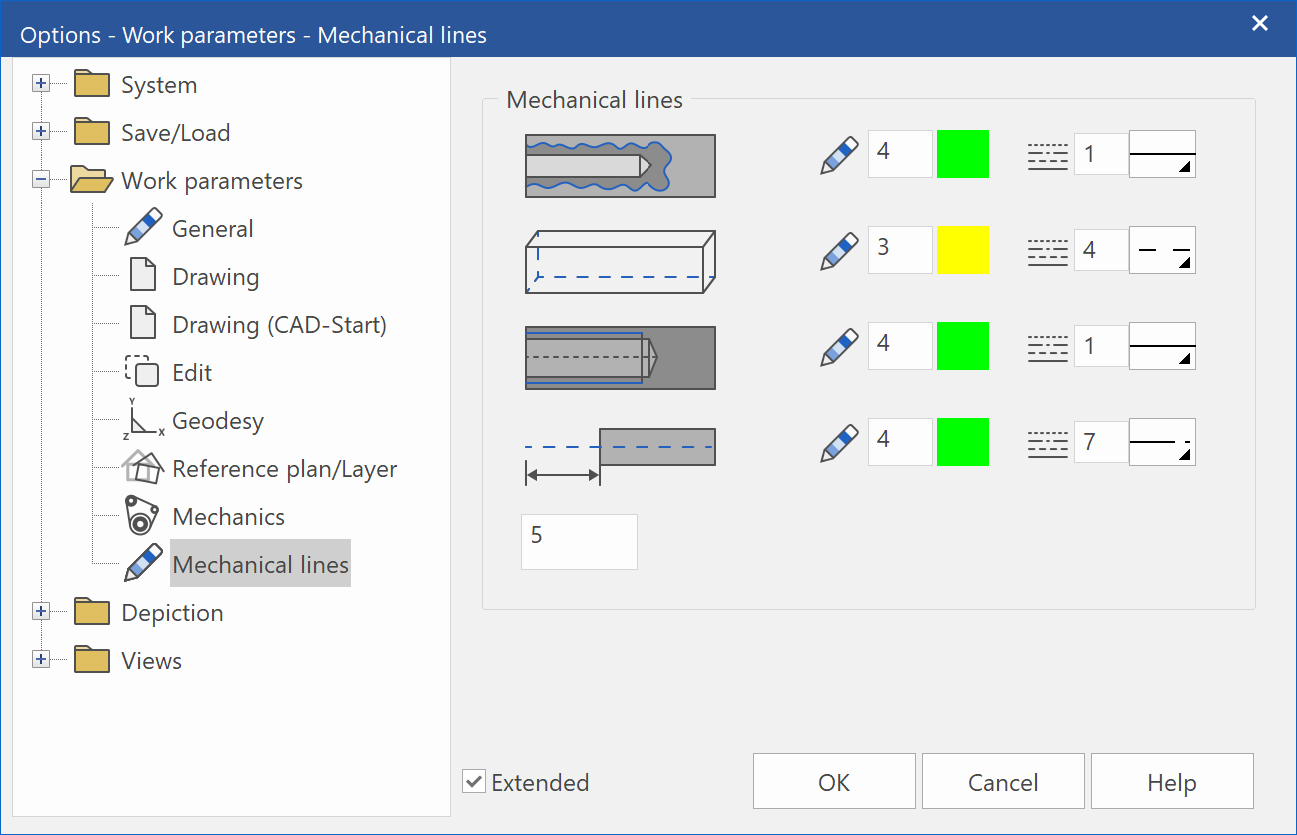Edit pen number 4 for thread lines
The image size is (1297, 835).
pyautogui.click(x=900, y=346)
